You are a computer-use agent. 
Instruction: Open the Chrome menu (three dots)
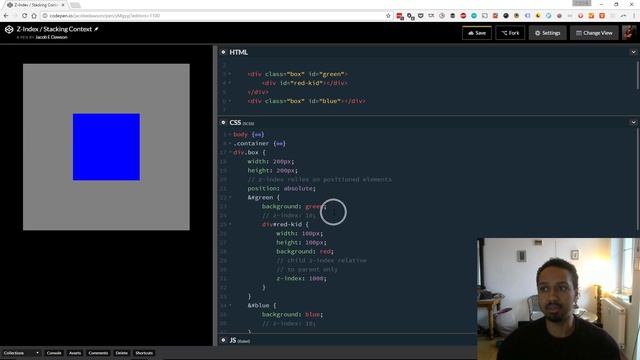click(x=634, y=16)
